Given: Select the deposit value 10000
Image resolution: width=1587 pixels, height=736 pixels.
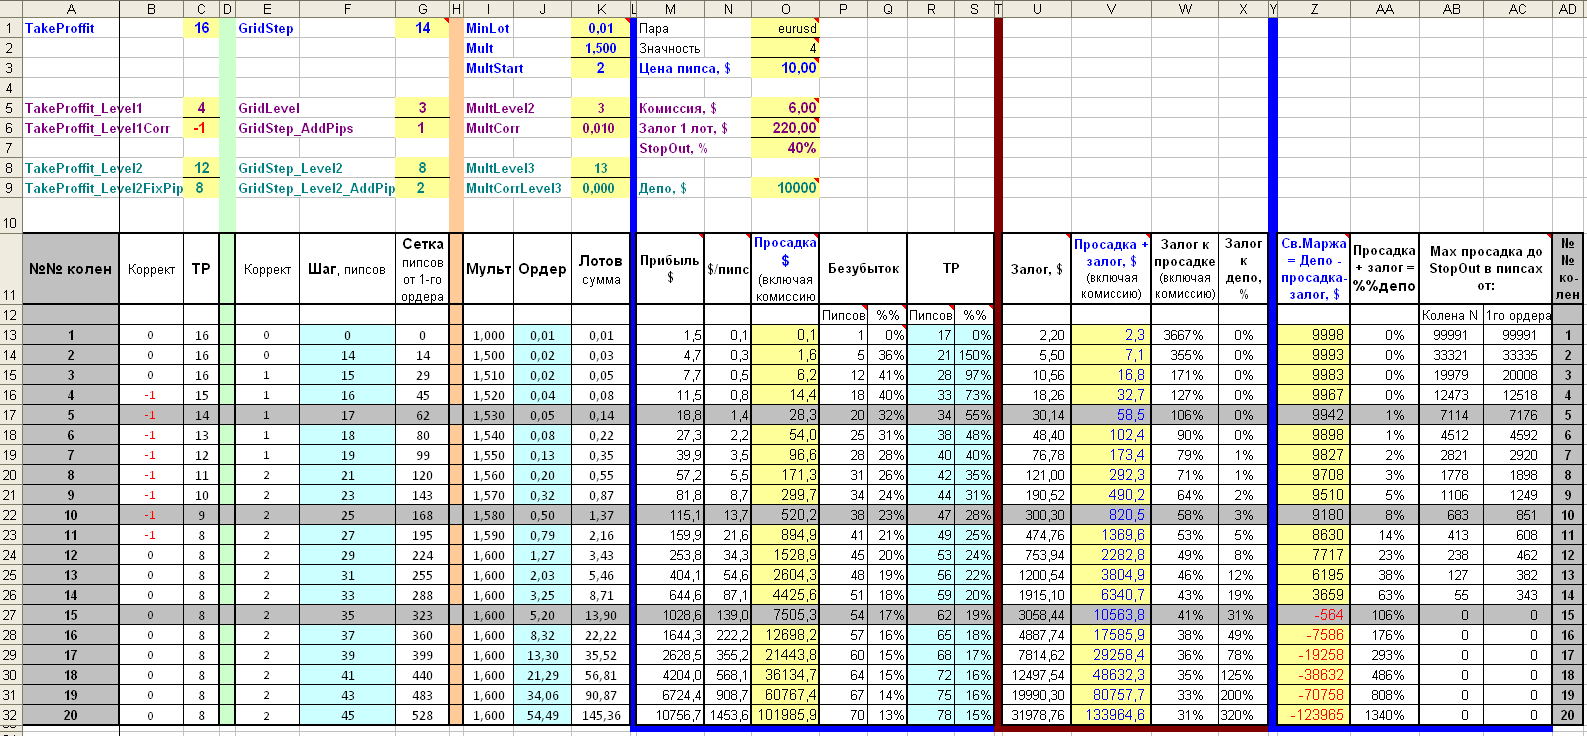Looking at the screenshot, I should (785, 188).
